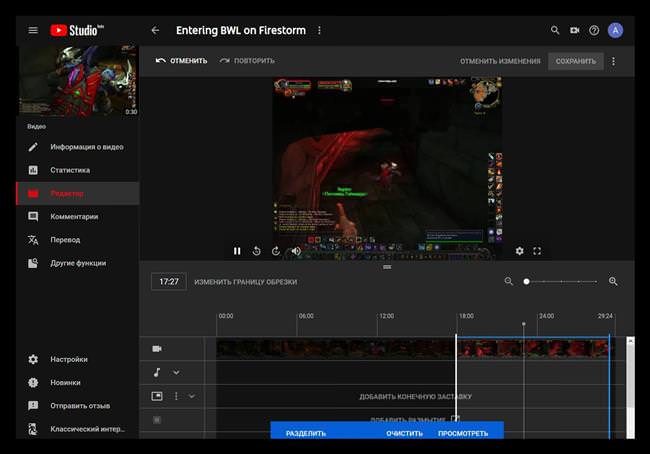The image size is (650, 454).
Task: Click the comments speech bubble icon
Action: pos(33,216)
